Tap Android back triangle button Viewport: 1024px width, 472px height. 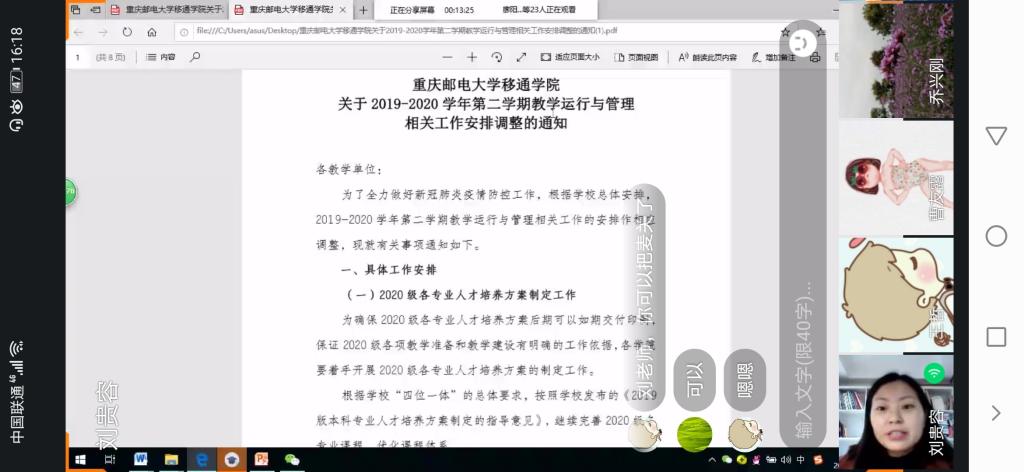[x=996, y=135]
